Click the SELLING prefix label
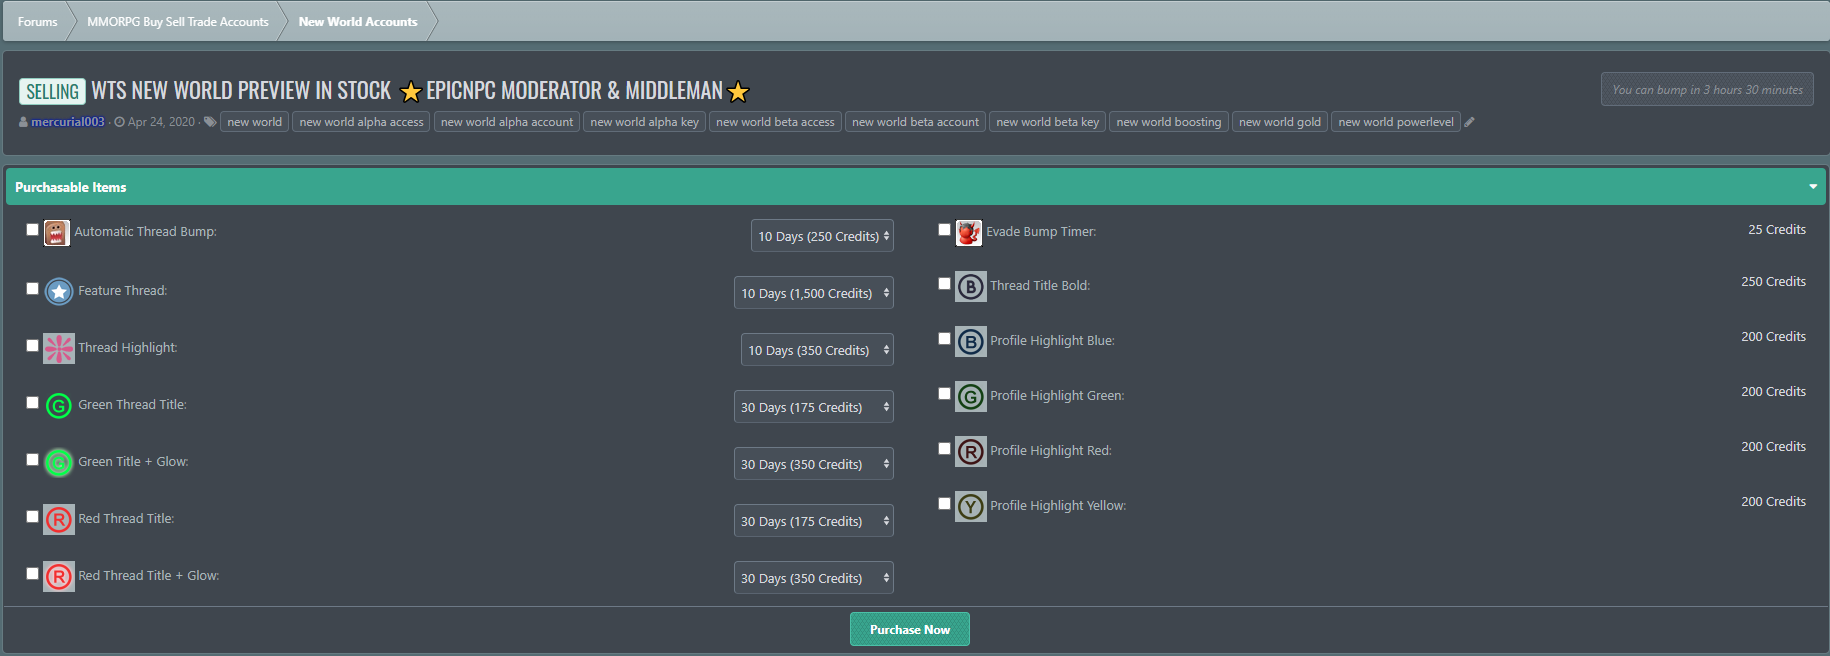The height and width of the screenshot is (656, 1830). [52, 92]
